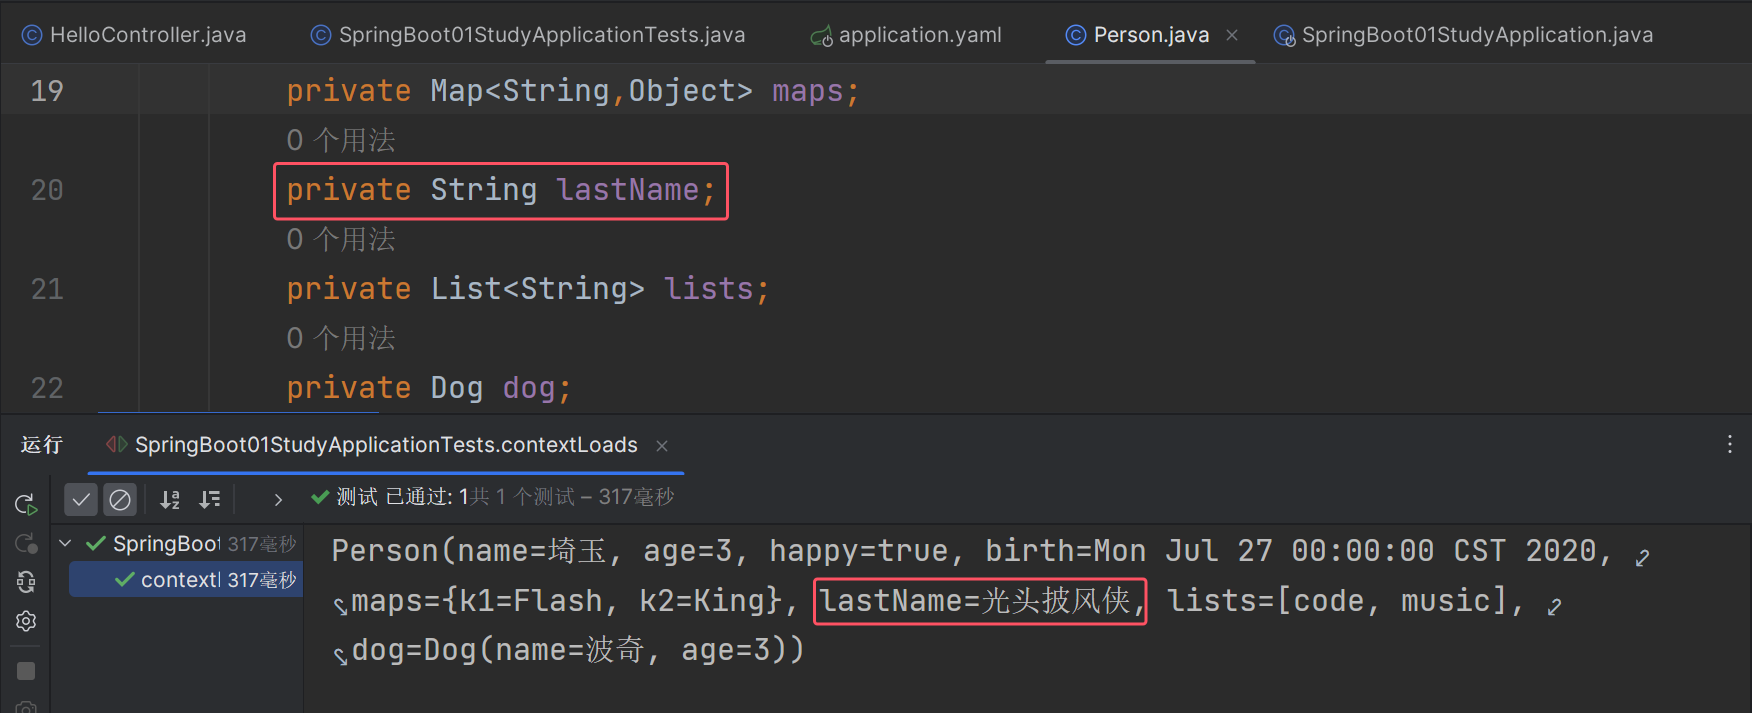
Task: Open the SpringBoot01StudyApplication.java tab
Action: tap(1463, 35)
